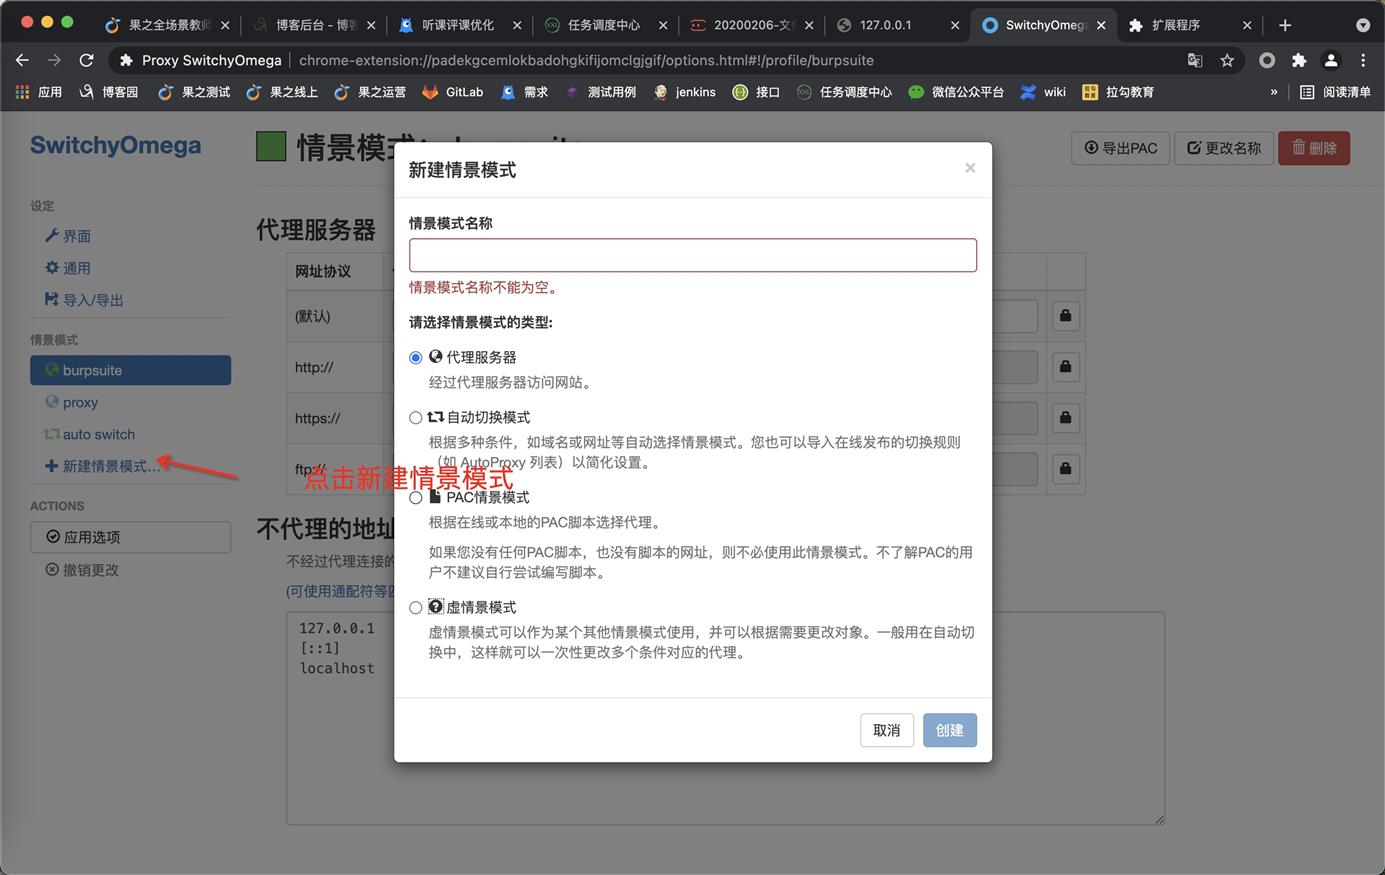Click the SwitchyOmega circle extension icon

tap(1267, 60)
